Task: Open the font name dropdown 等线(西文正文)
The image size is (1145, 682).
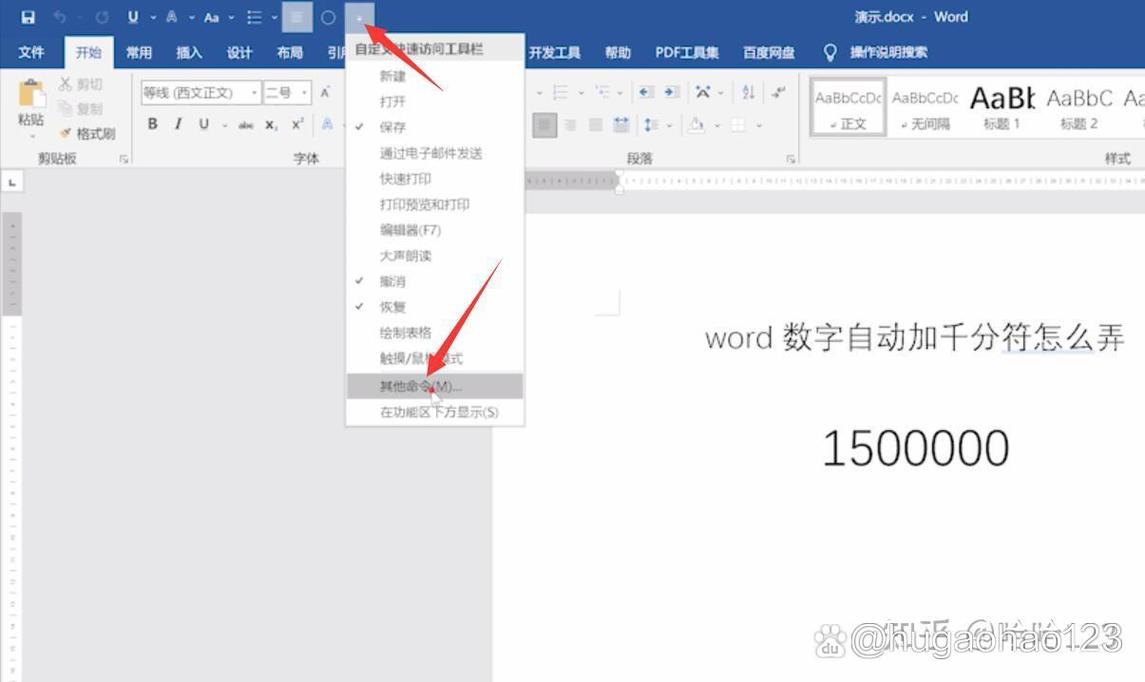Action: pos(253,92)
